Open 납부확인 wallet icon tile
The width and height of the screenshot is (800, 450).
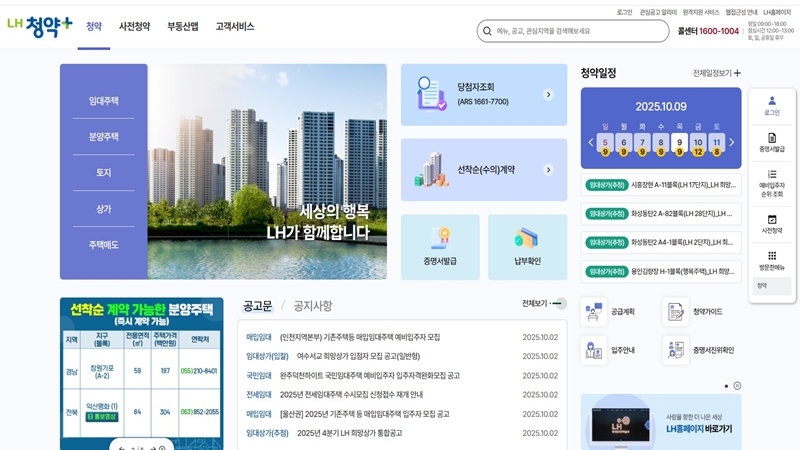[x=527, y=247]
